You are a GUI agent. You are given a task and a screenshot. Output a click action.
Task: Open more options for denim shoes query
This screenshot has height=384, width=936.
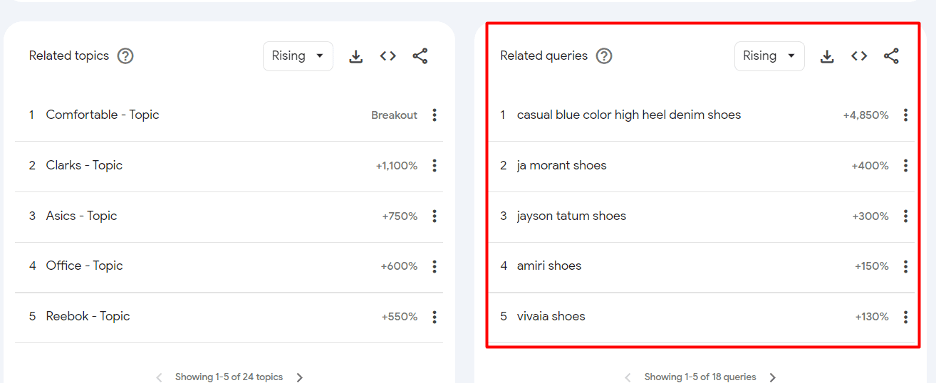(x=906, y=115)
